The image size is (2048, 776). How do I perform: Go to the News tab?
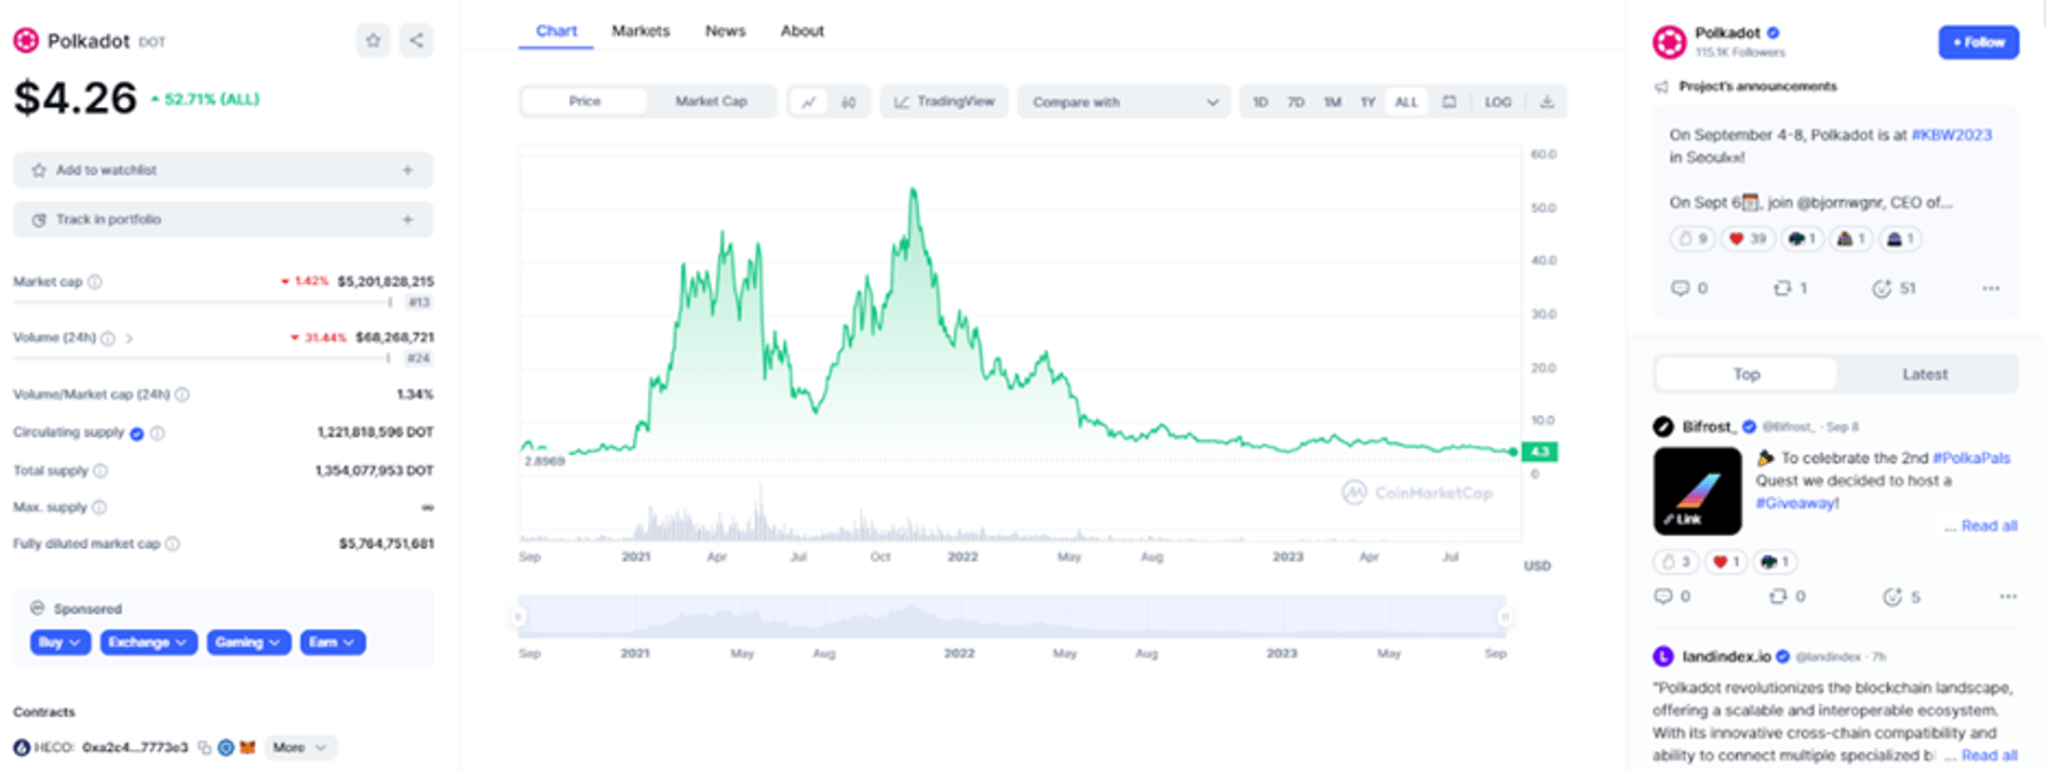pos(725,31)
